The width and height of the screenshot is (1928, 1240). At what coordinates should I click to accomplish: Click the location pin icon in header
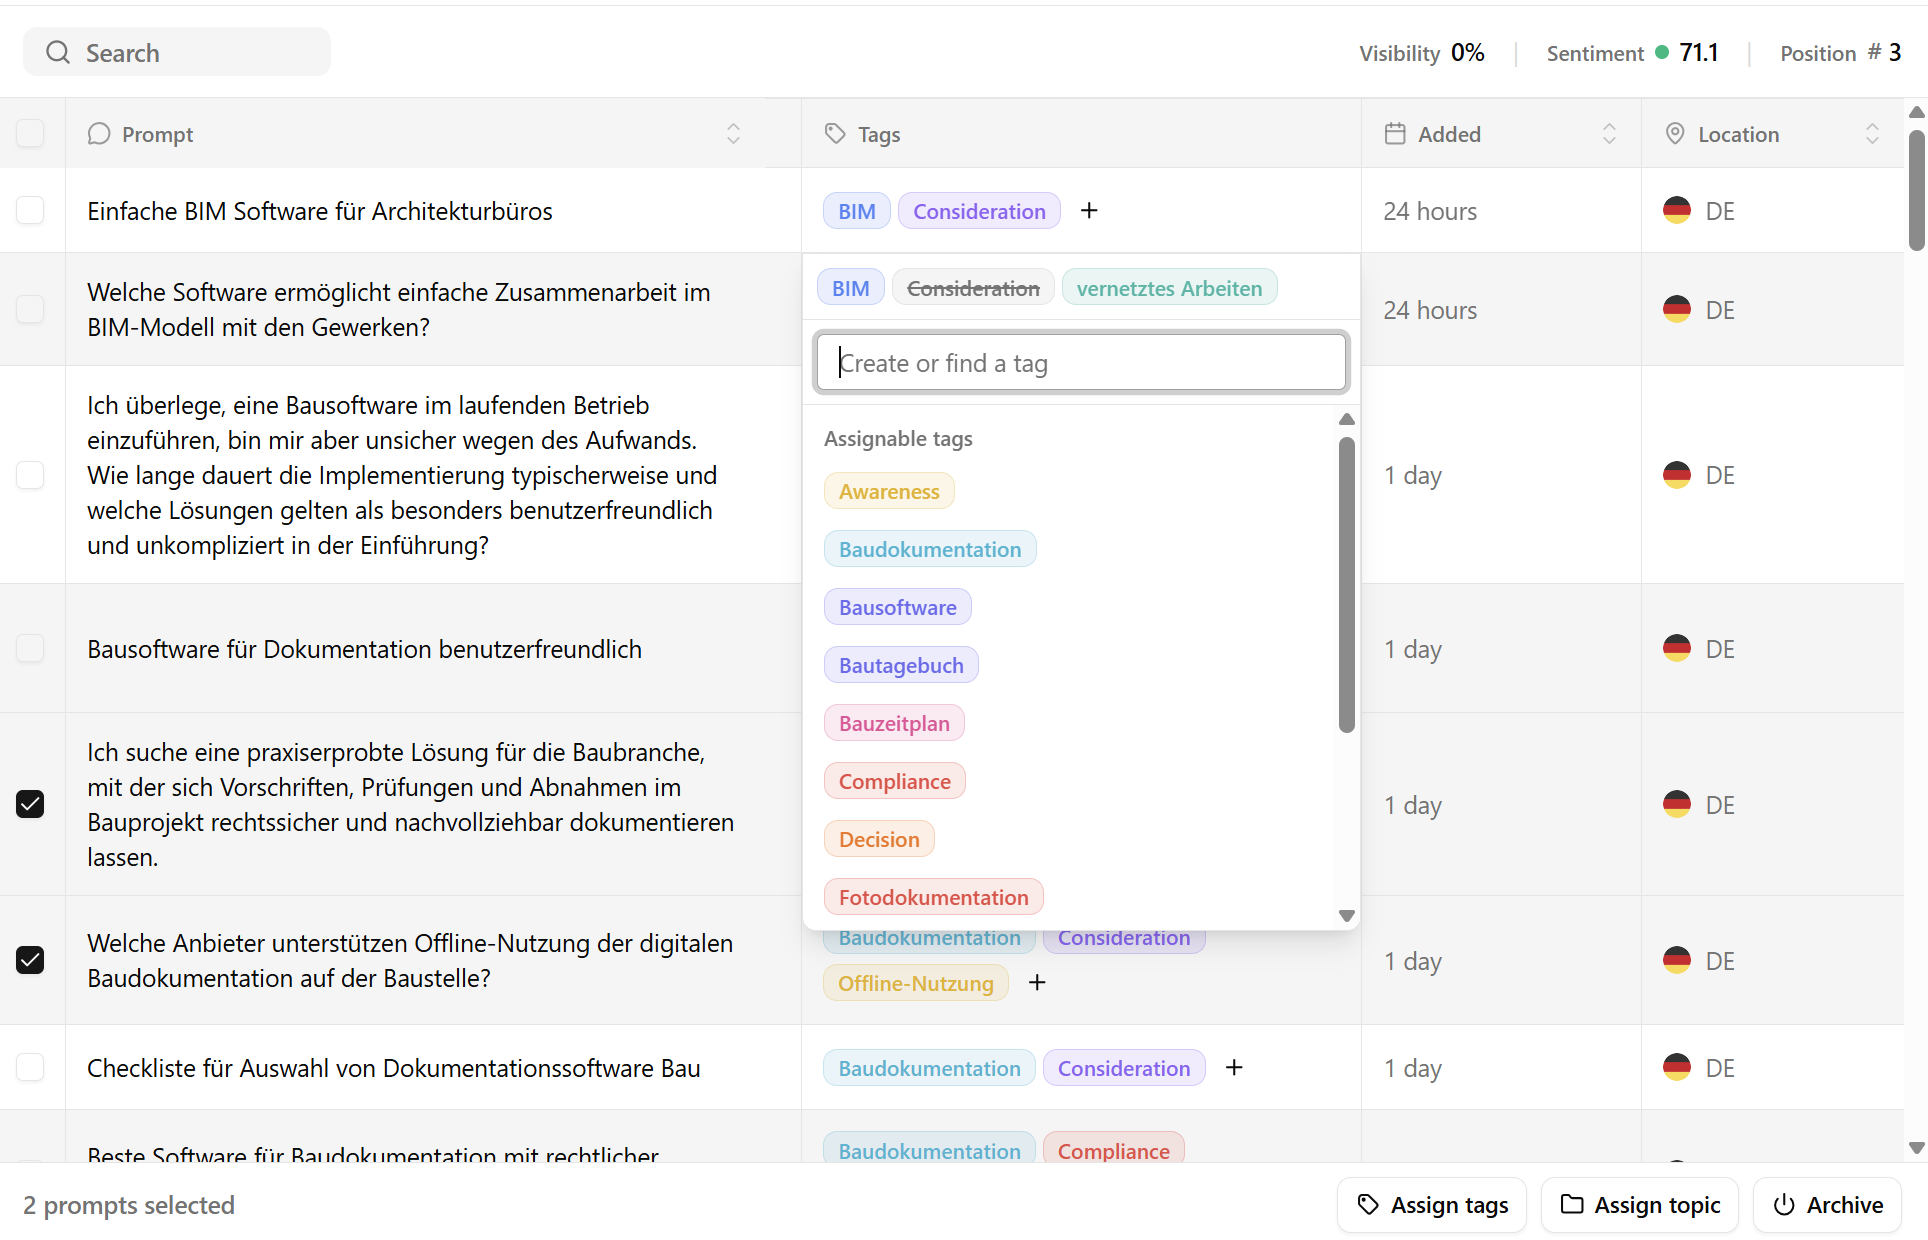1675,134
